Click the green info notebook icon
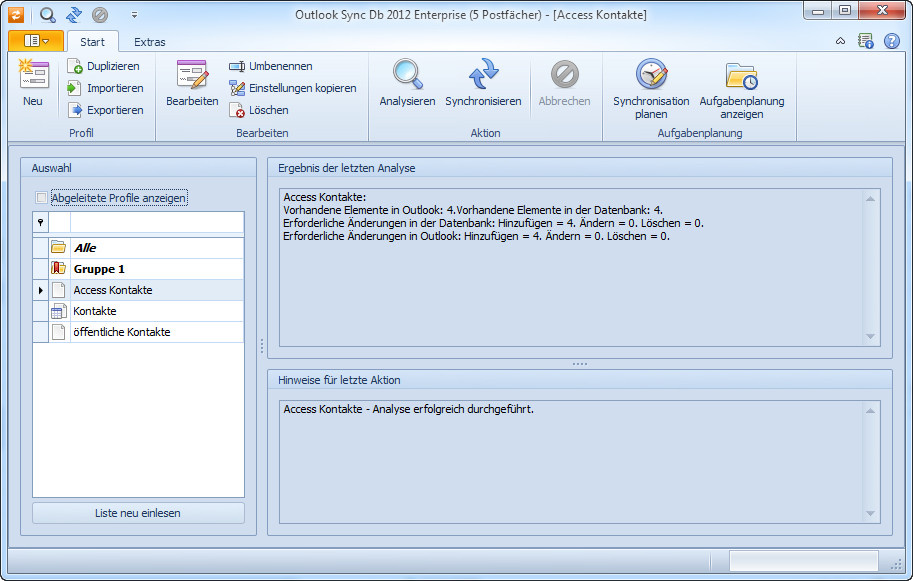913x581 pixels. click(x=866, y=41)
